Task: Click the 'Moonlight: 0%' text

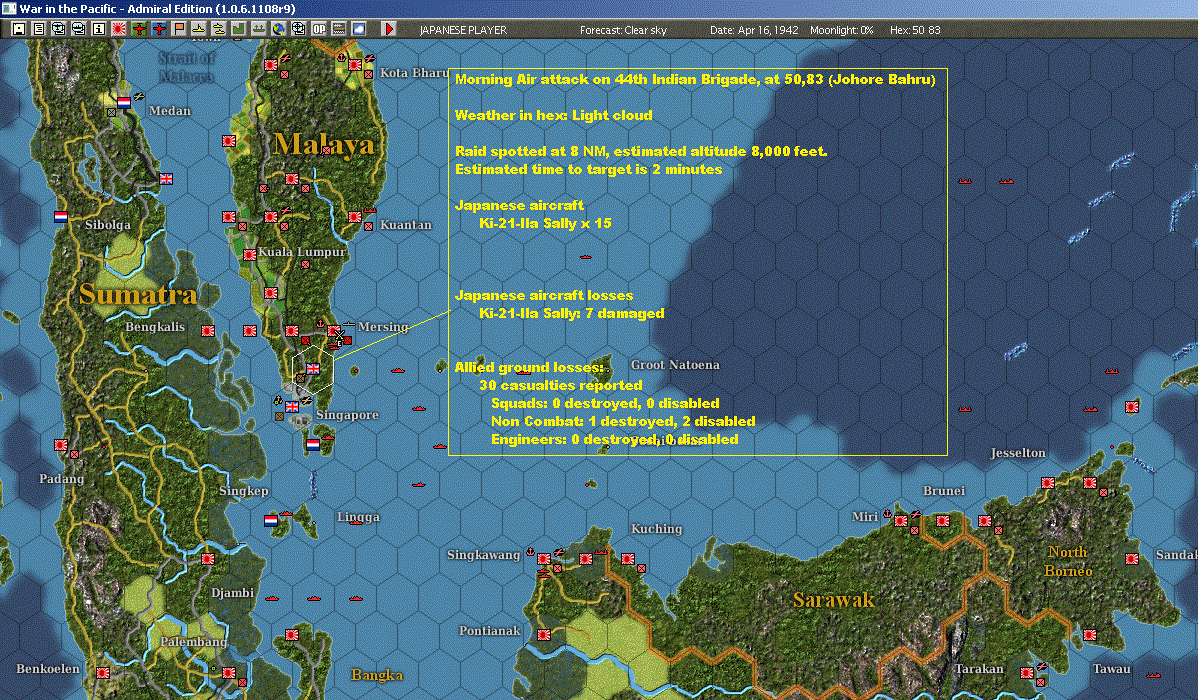Action: [842, 30]
